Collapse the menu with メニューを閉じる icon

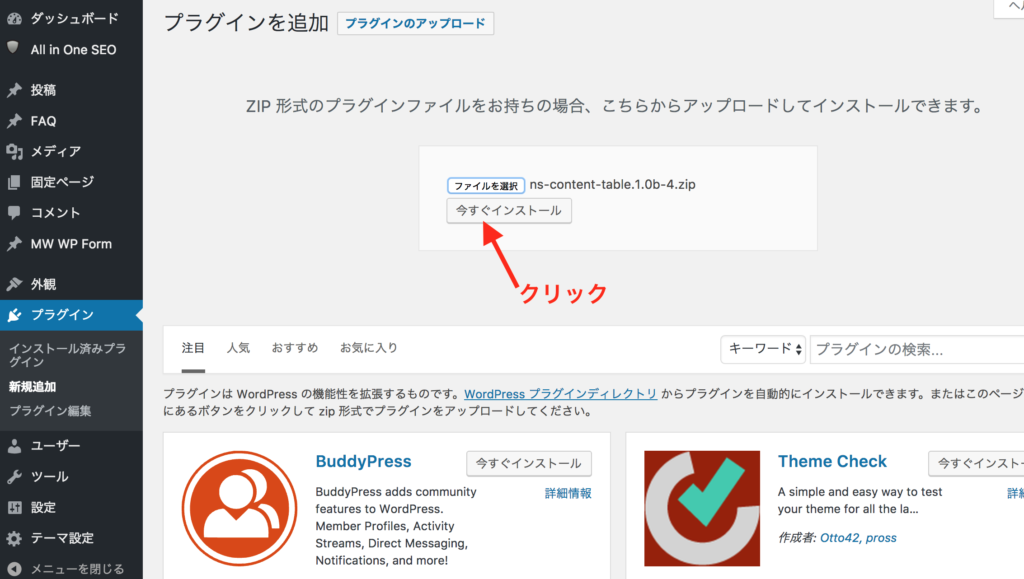(14, 569)
